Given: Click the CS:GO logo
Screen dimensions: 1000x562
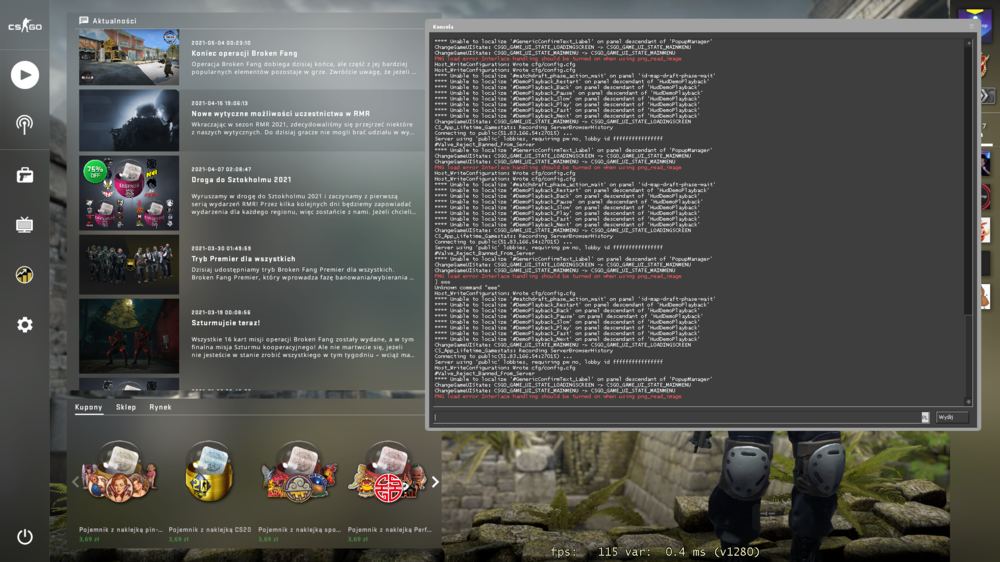Looking at the screenshot, I should pyautogui.click(x=25, y=26).
